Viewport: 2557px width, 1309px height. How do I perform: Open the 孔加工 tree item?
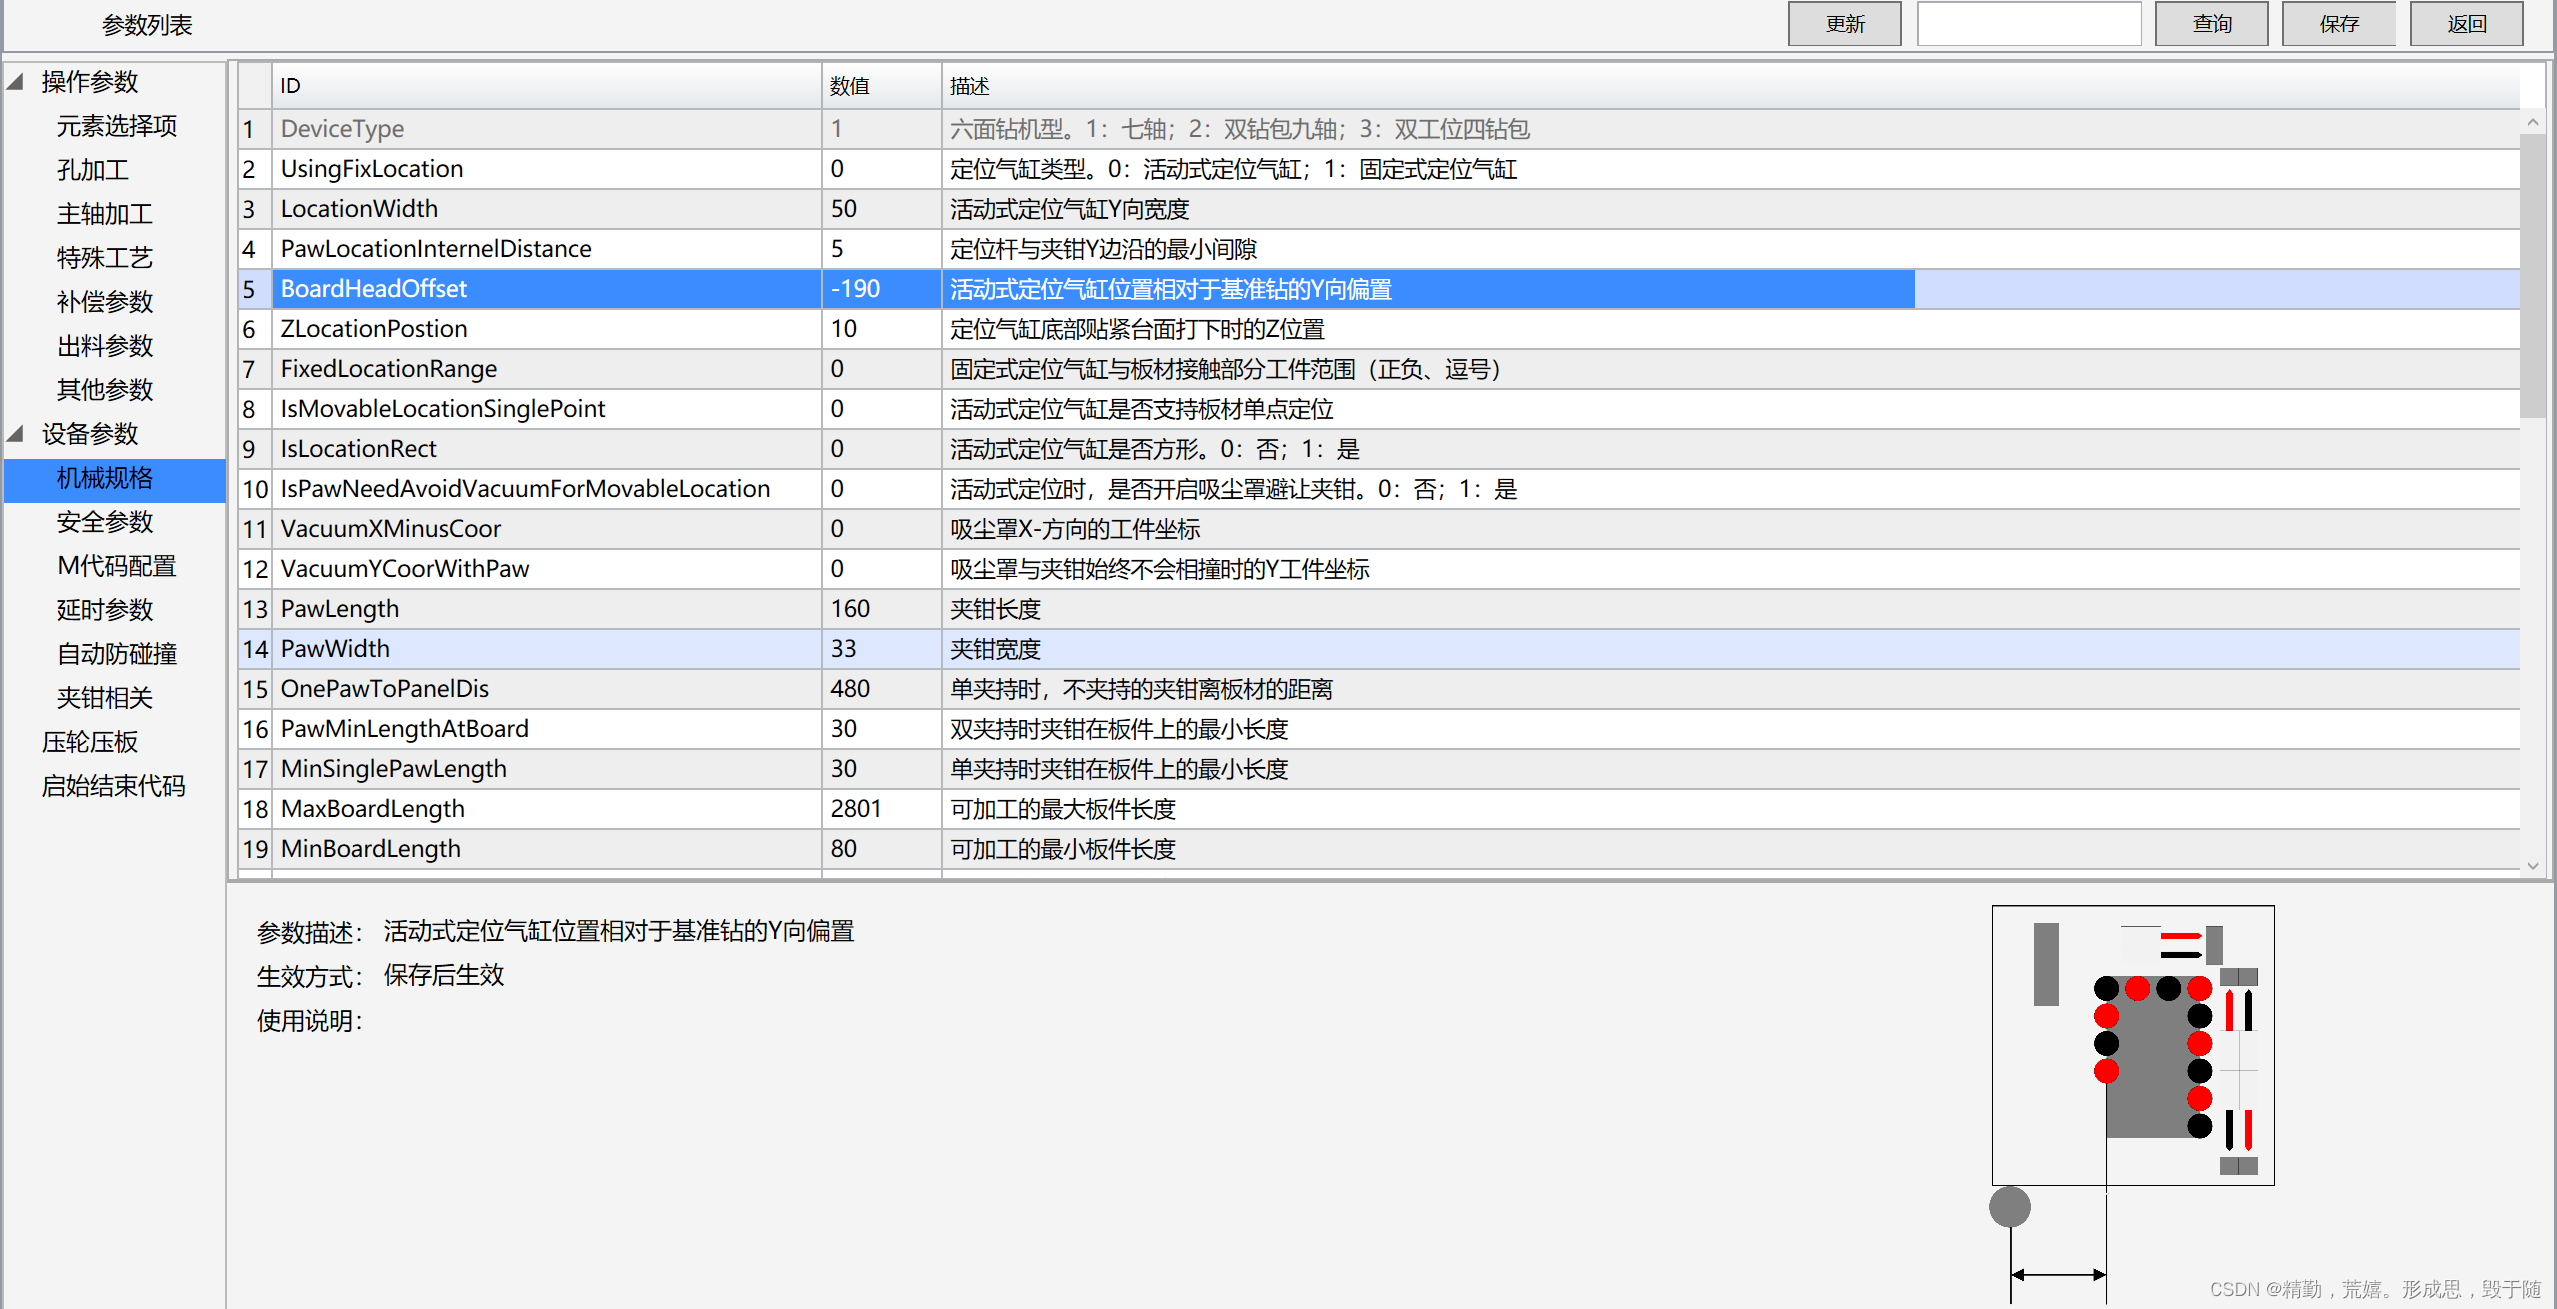coord(92,170)
